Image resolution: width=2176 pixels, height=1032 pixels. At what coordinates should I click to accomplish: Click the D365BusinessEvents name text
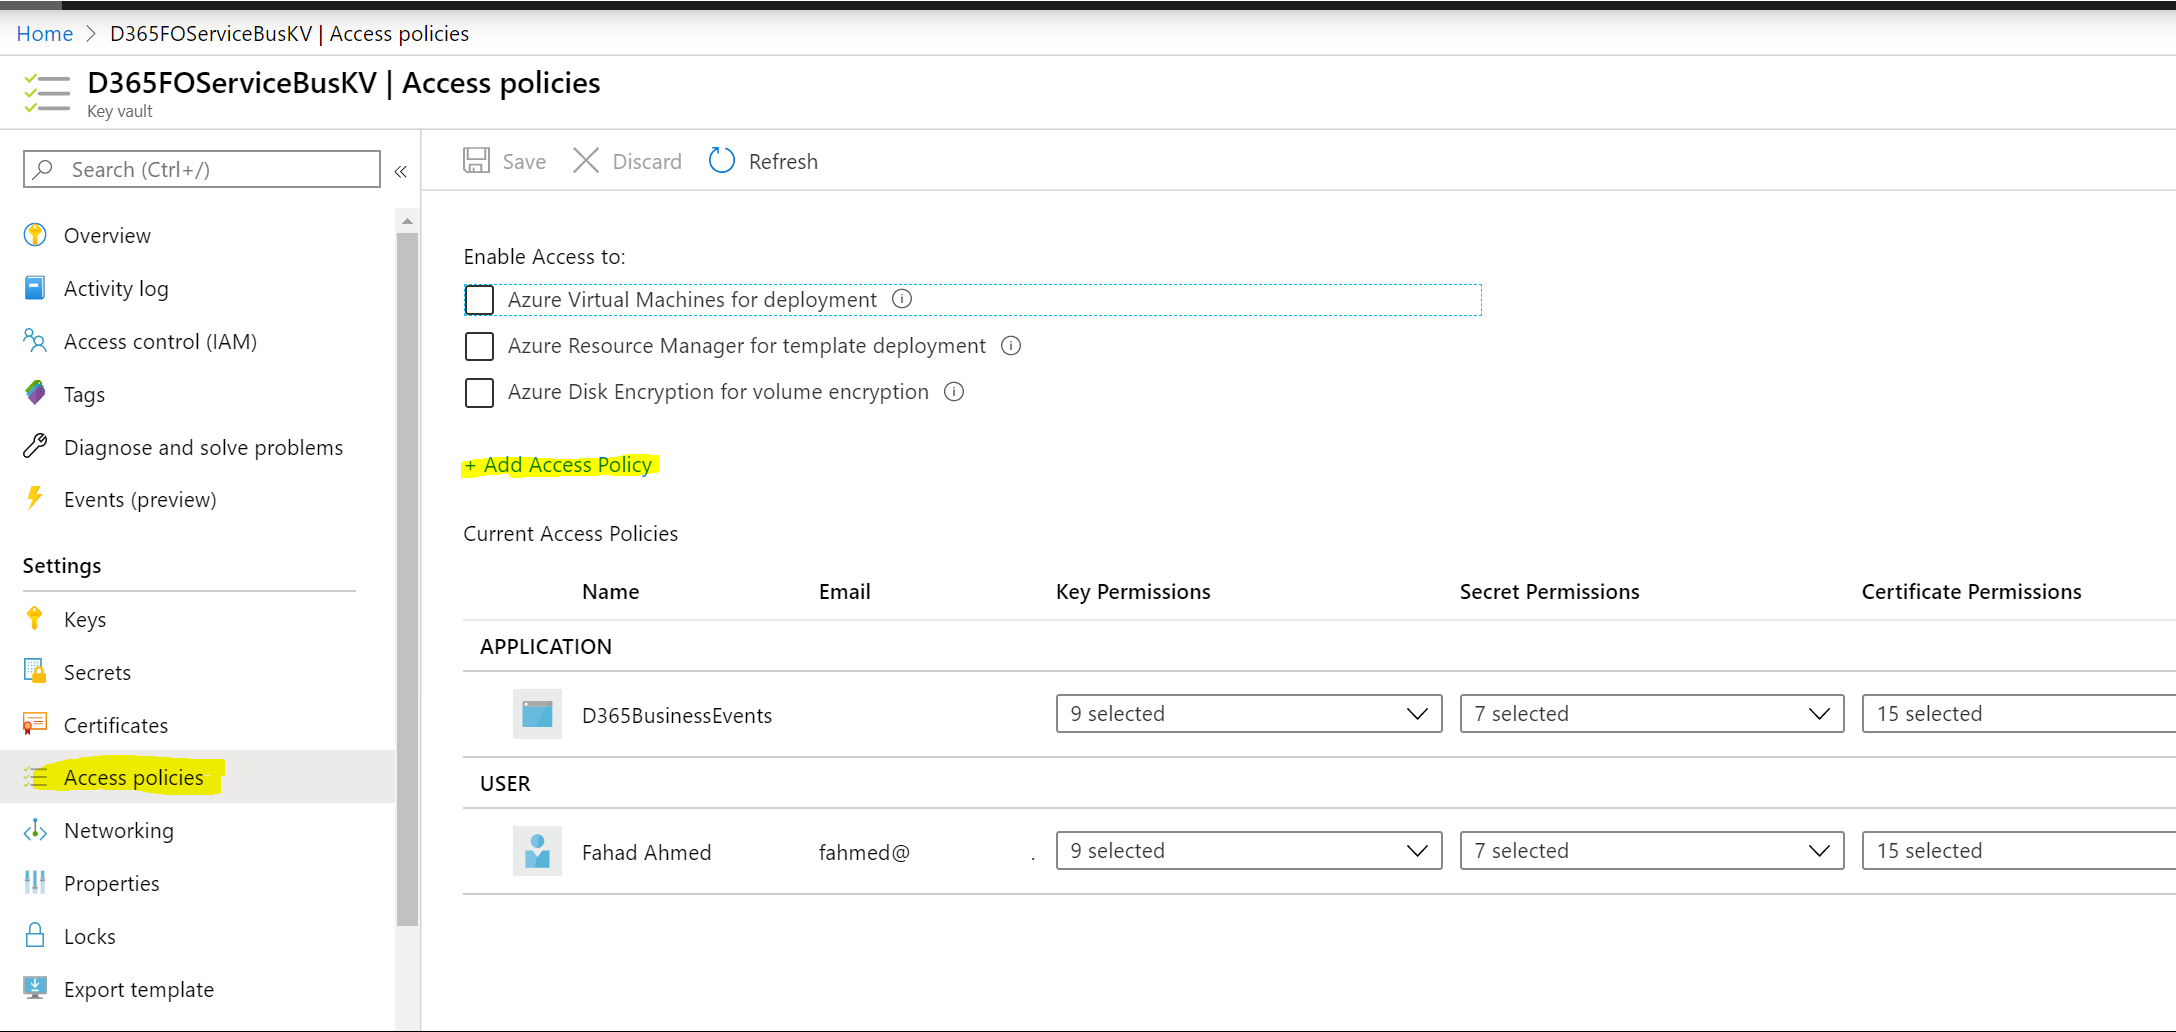[677, 716]
